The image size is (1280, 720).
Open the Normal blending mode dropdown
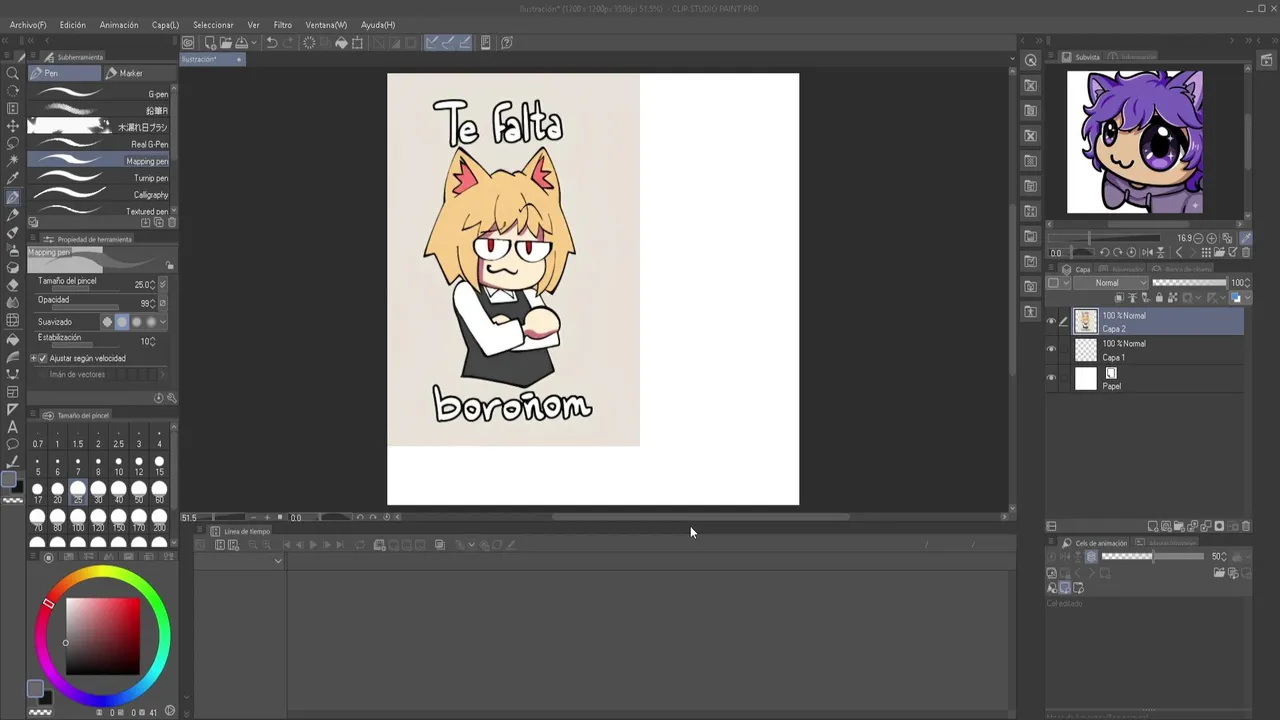tap(1111, 283)
